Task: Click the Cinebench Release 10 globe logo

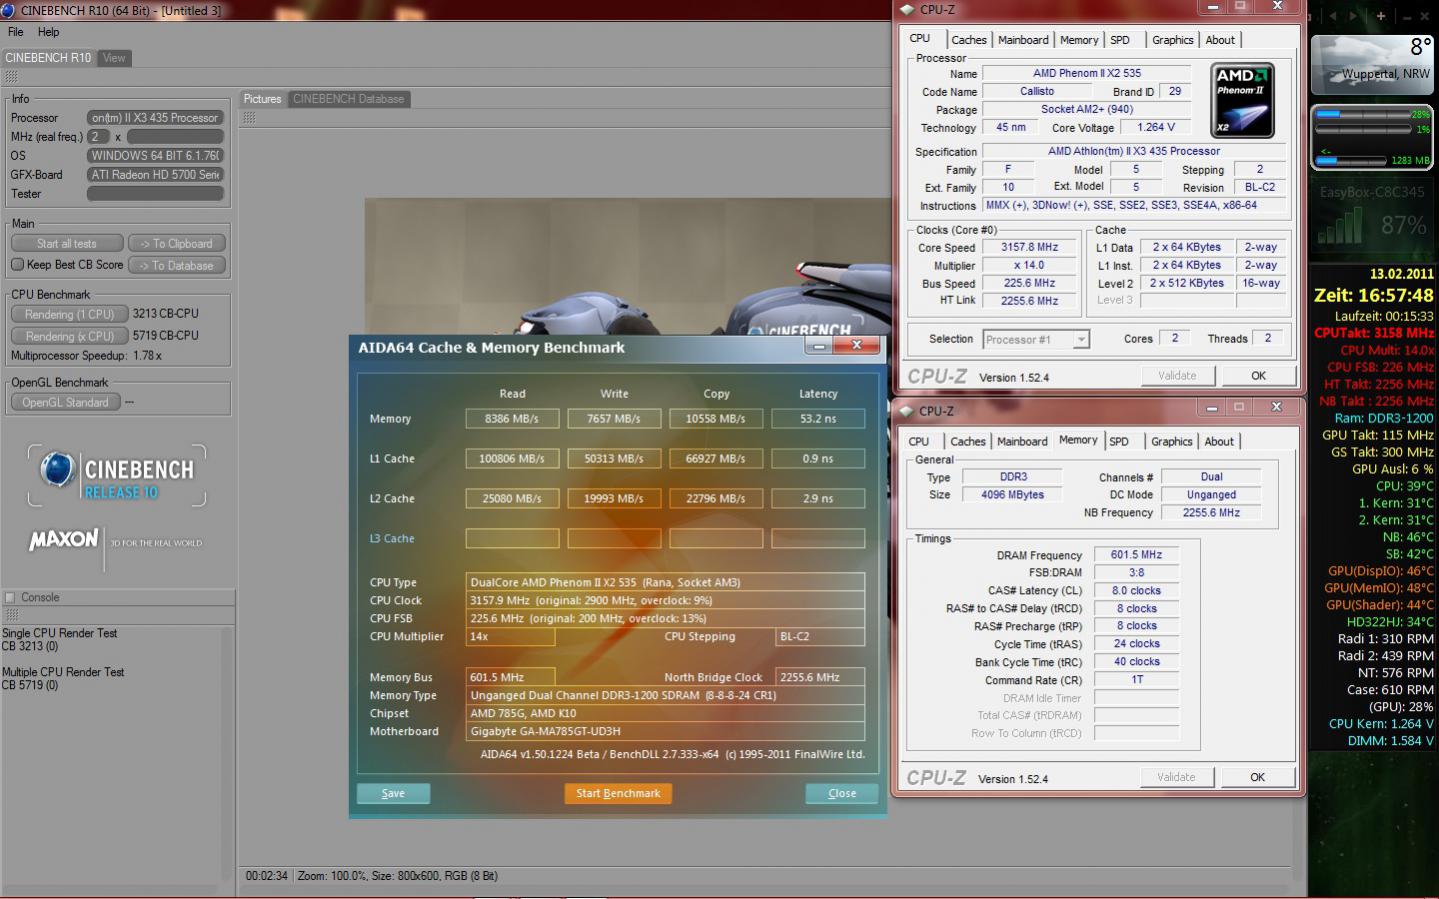Action: (58, 469)
